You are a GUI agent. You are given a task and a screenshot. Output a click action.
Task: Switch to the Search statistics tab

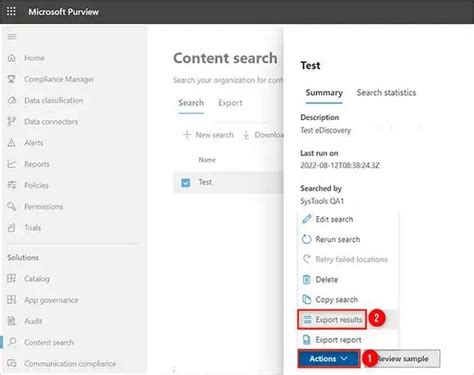coord(386,93)
